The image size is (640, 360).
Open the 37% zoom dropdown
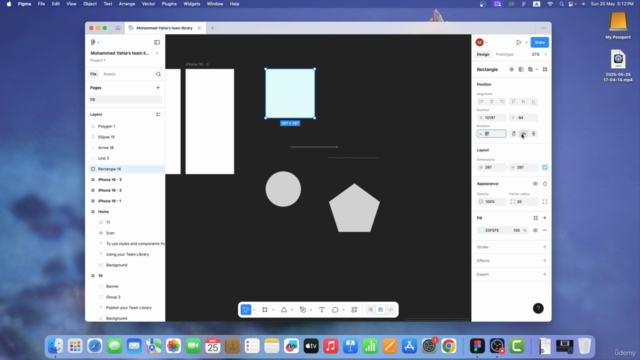(539, 54)
